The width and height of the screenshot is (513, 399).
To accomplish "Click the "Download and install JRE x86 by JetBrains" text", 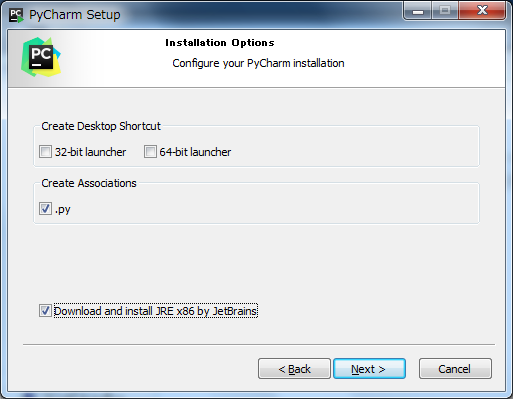I will (x=156, y=311).
